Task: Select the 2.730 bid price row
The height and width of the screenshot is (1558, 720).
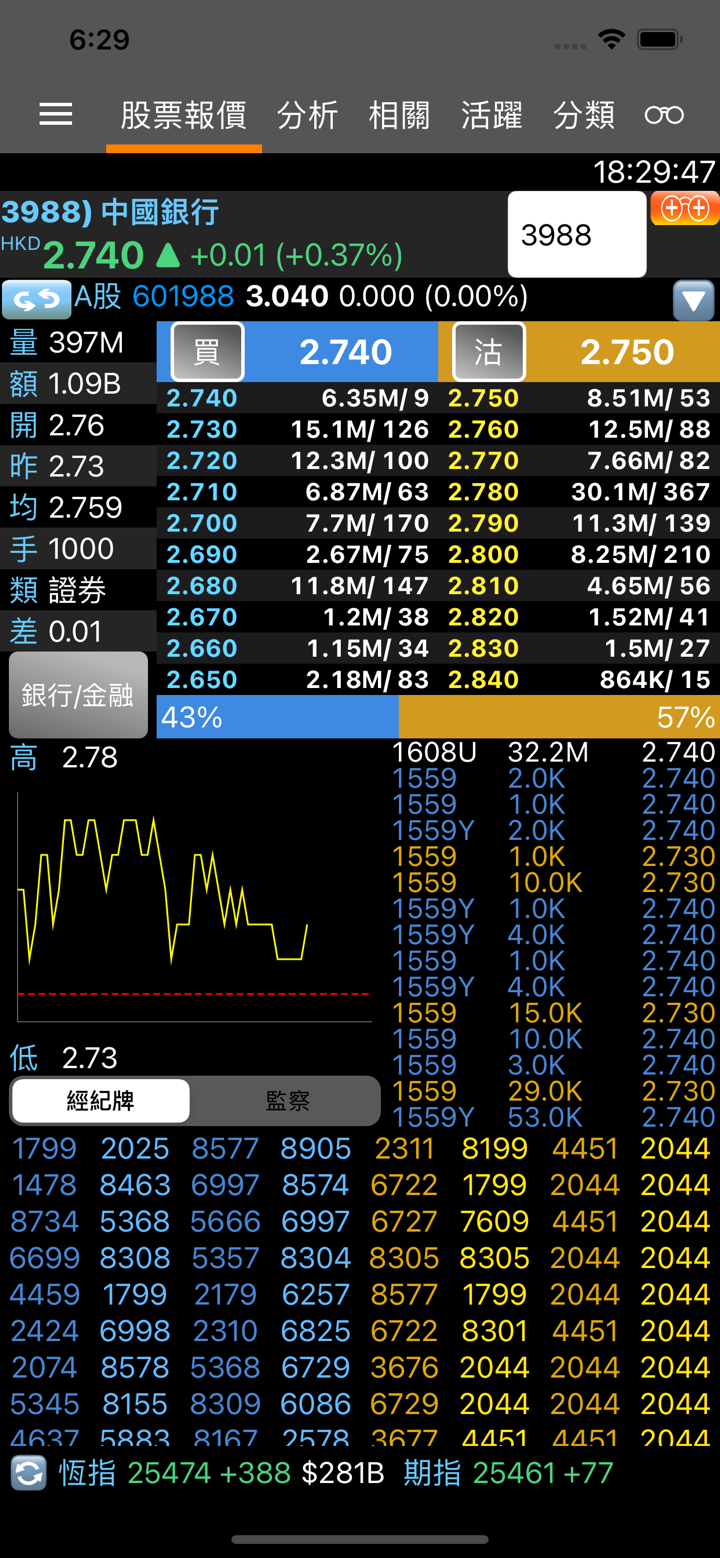Action: coord(297,429)
